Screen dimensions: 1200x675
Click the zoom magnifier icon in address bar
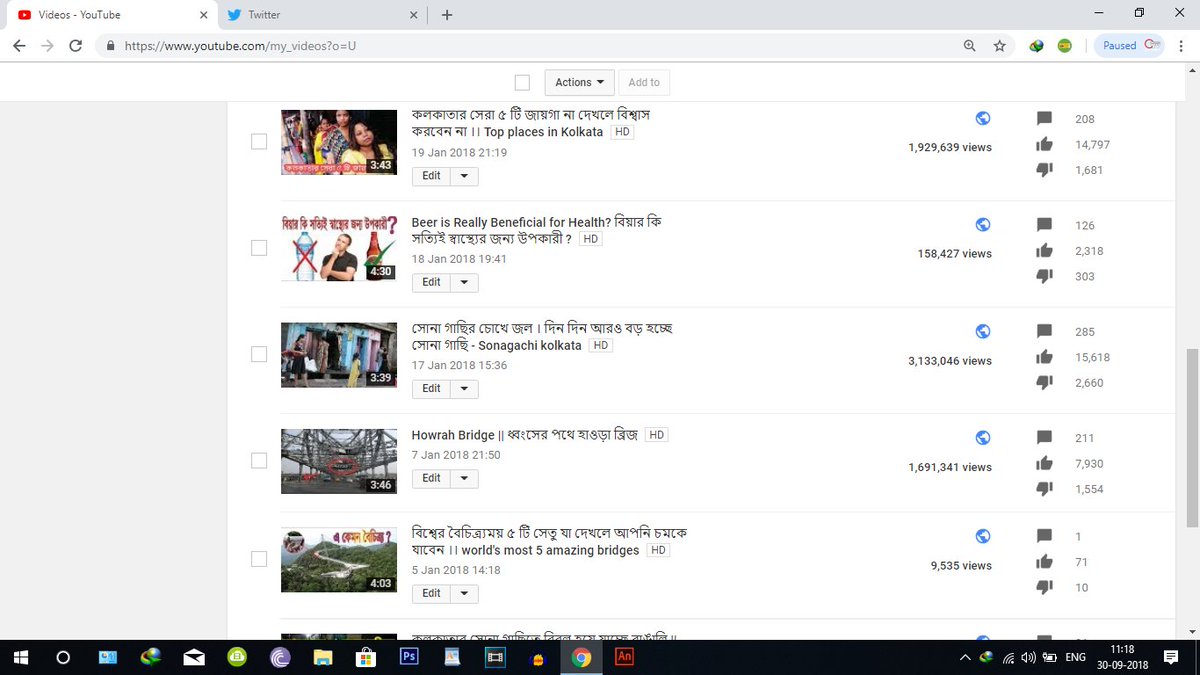pyautogui.click(x=969, y=45)
